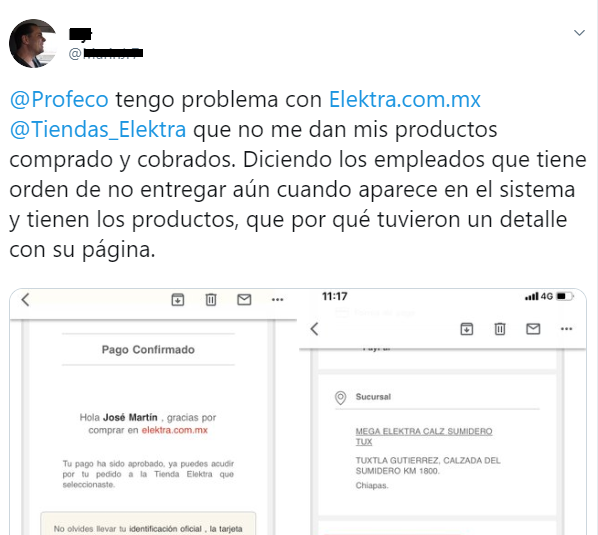
Task: Click the Sucursal location pin icon
Action: click(341, 398)
